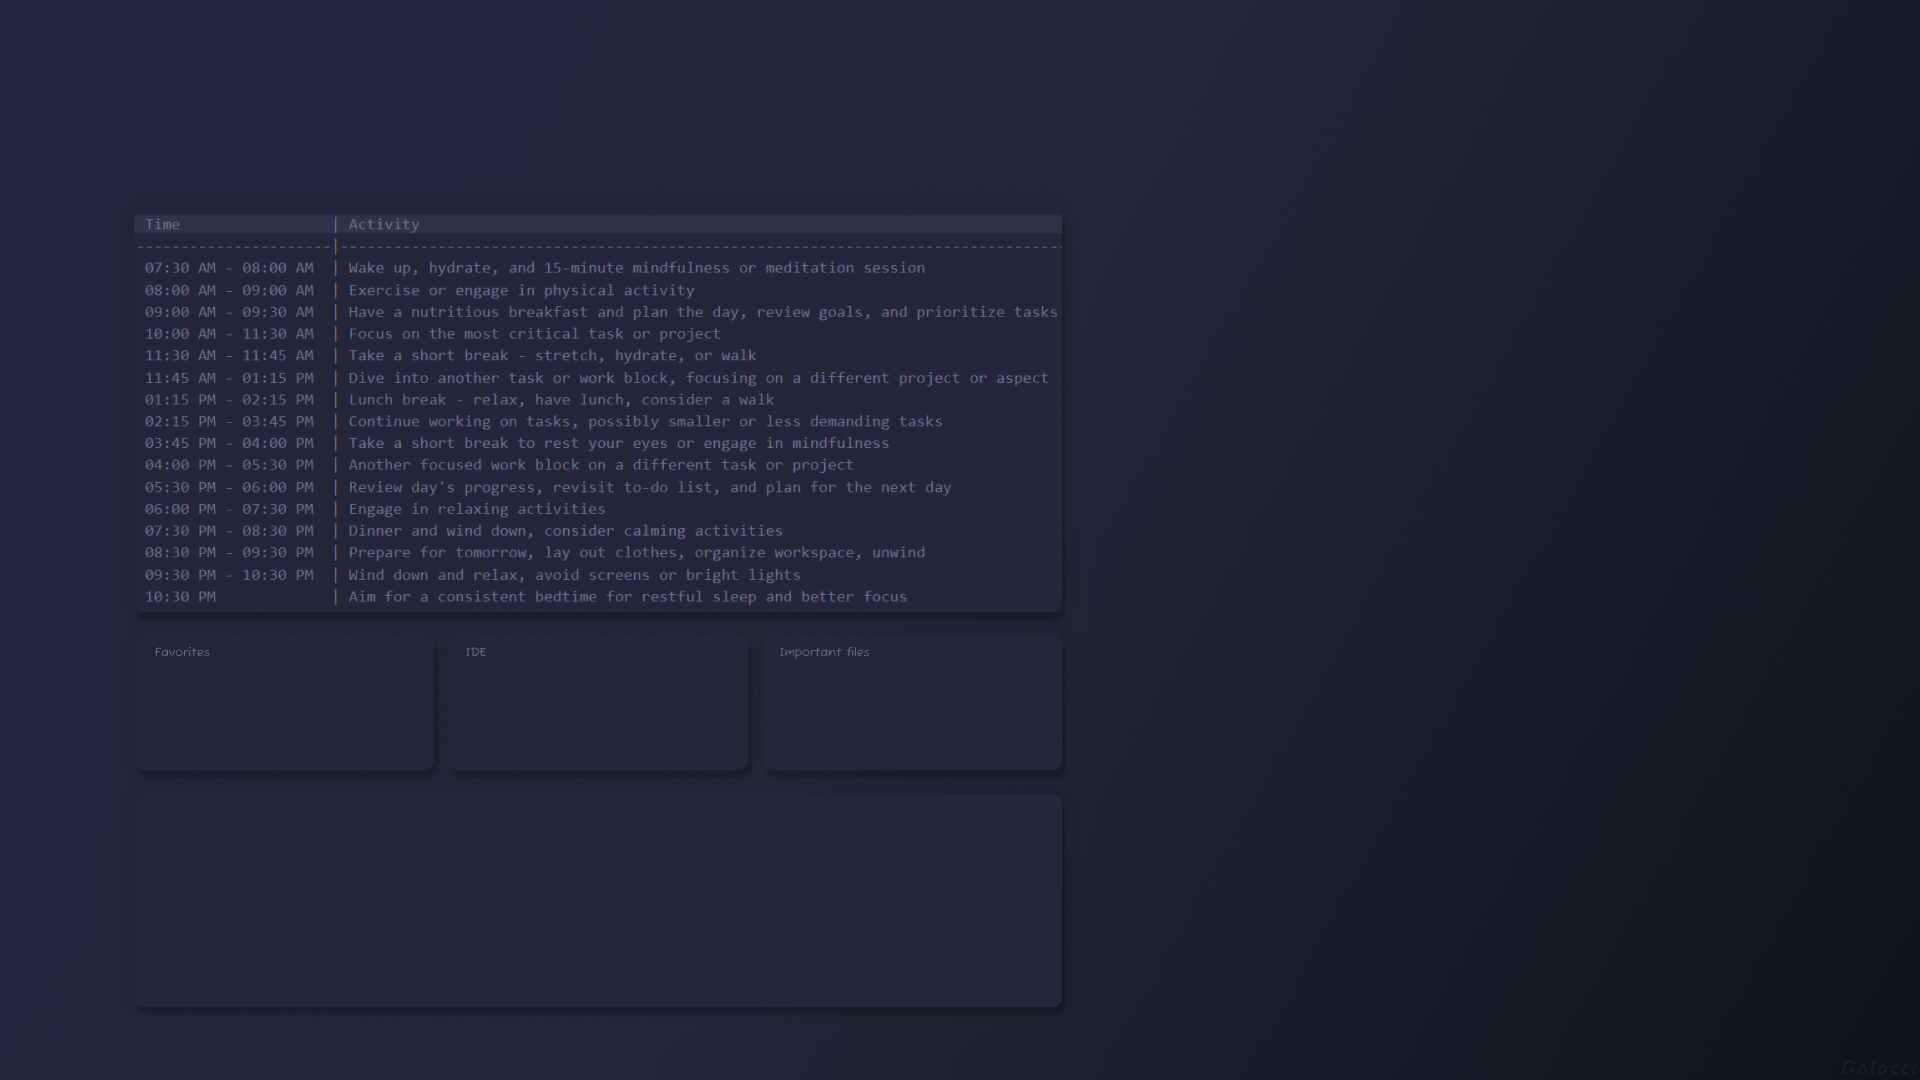Click the schedule table header divider line
The width and height of the screenshot is (1920, 1080).
(x=598, y=246)
